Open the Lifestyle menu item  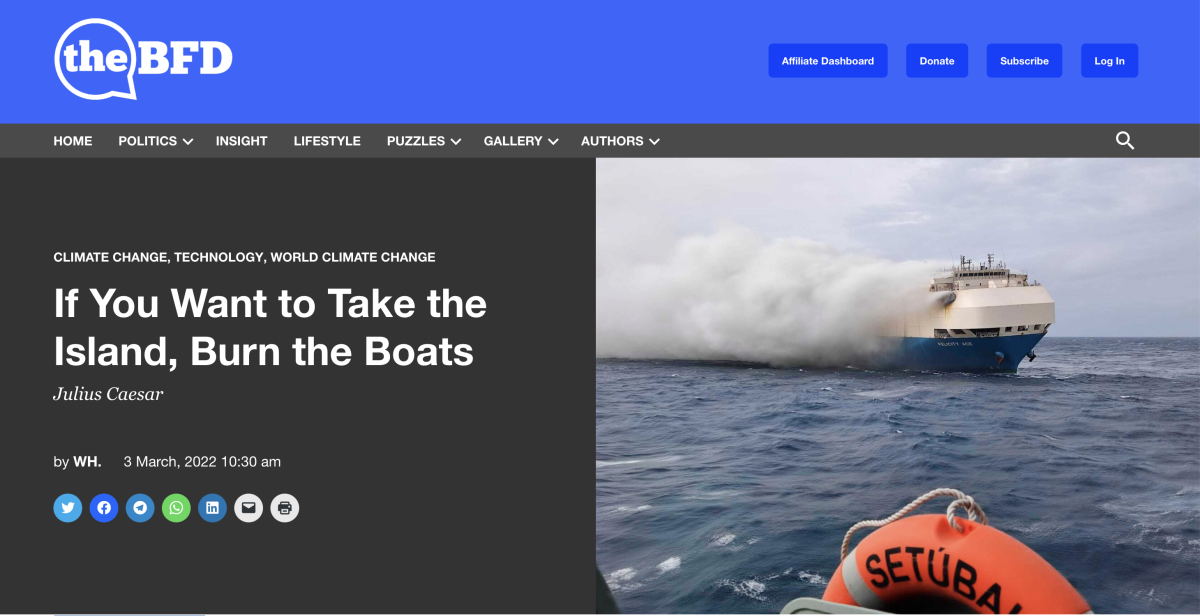pyautogui.click(x=327, y=141)
